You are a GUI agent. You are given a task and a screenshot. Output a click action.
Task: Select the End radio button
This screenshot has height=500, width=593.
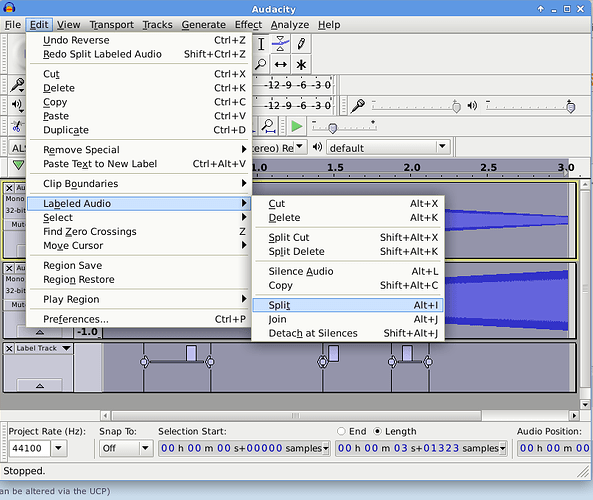pyautogui.click(x=341, y=431)
